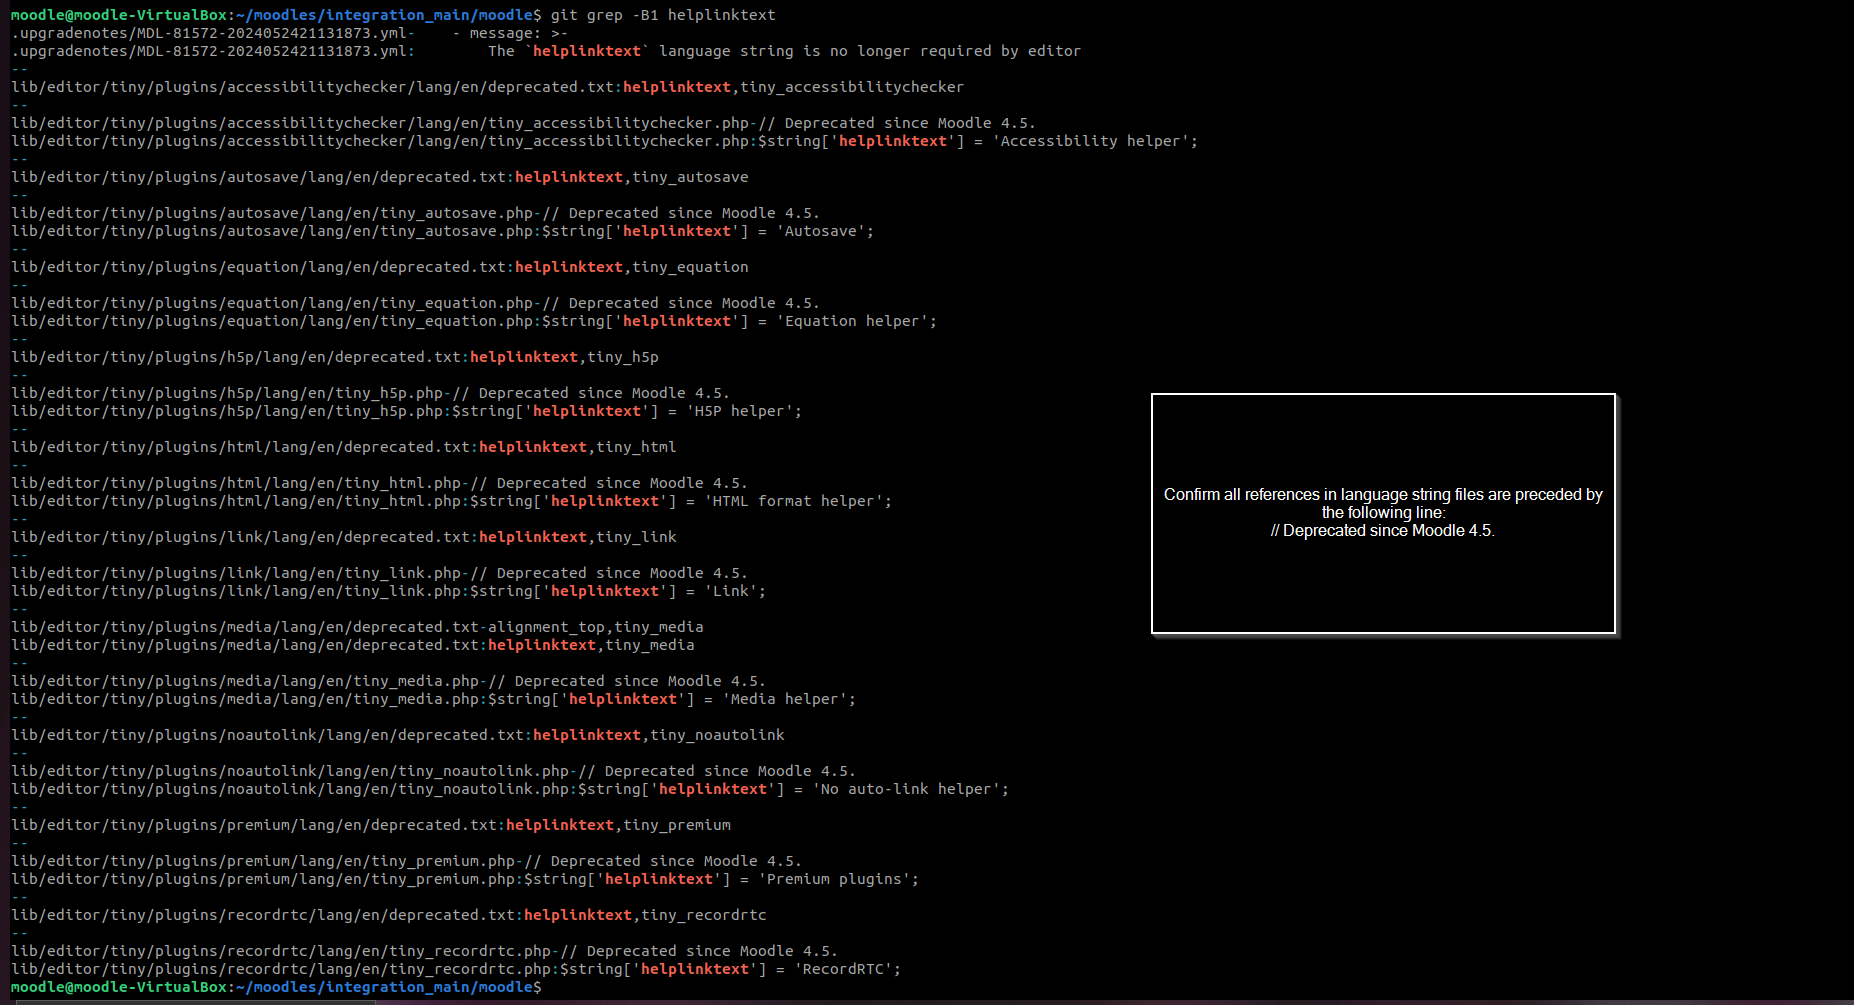The width and height of the screenshot is (1854, 1005).
Task: Click the media 'alignment_top,tiny_media' line
Action: coord(357,627)
